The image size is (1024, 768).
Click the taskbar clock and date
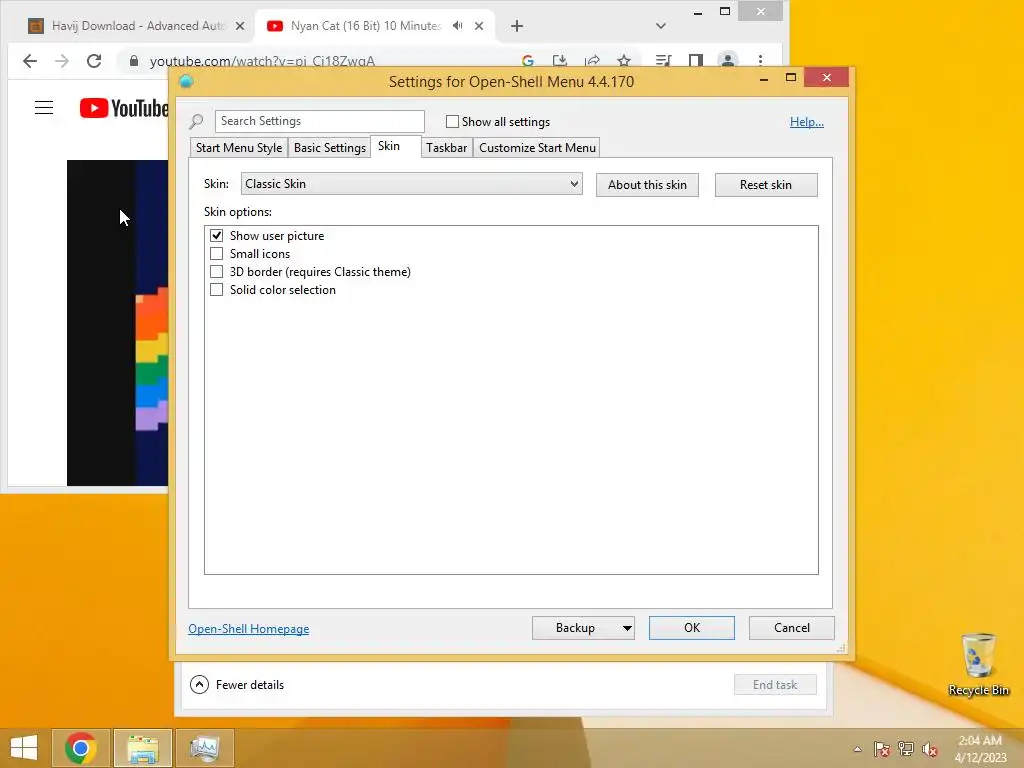pyautogui.click(x=980, y=749)
